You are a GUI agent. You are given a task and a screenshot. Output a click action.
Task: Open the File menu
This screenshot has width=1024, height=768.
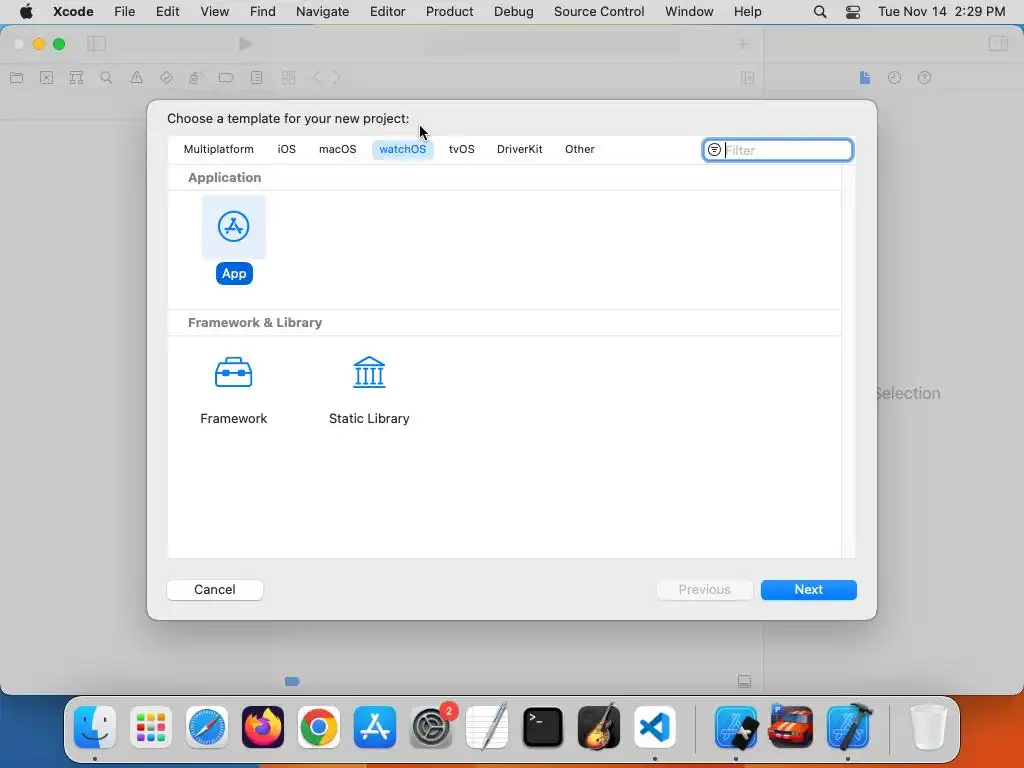tap(124, 11)
